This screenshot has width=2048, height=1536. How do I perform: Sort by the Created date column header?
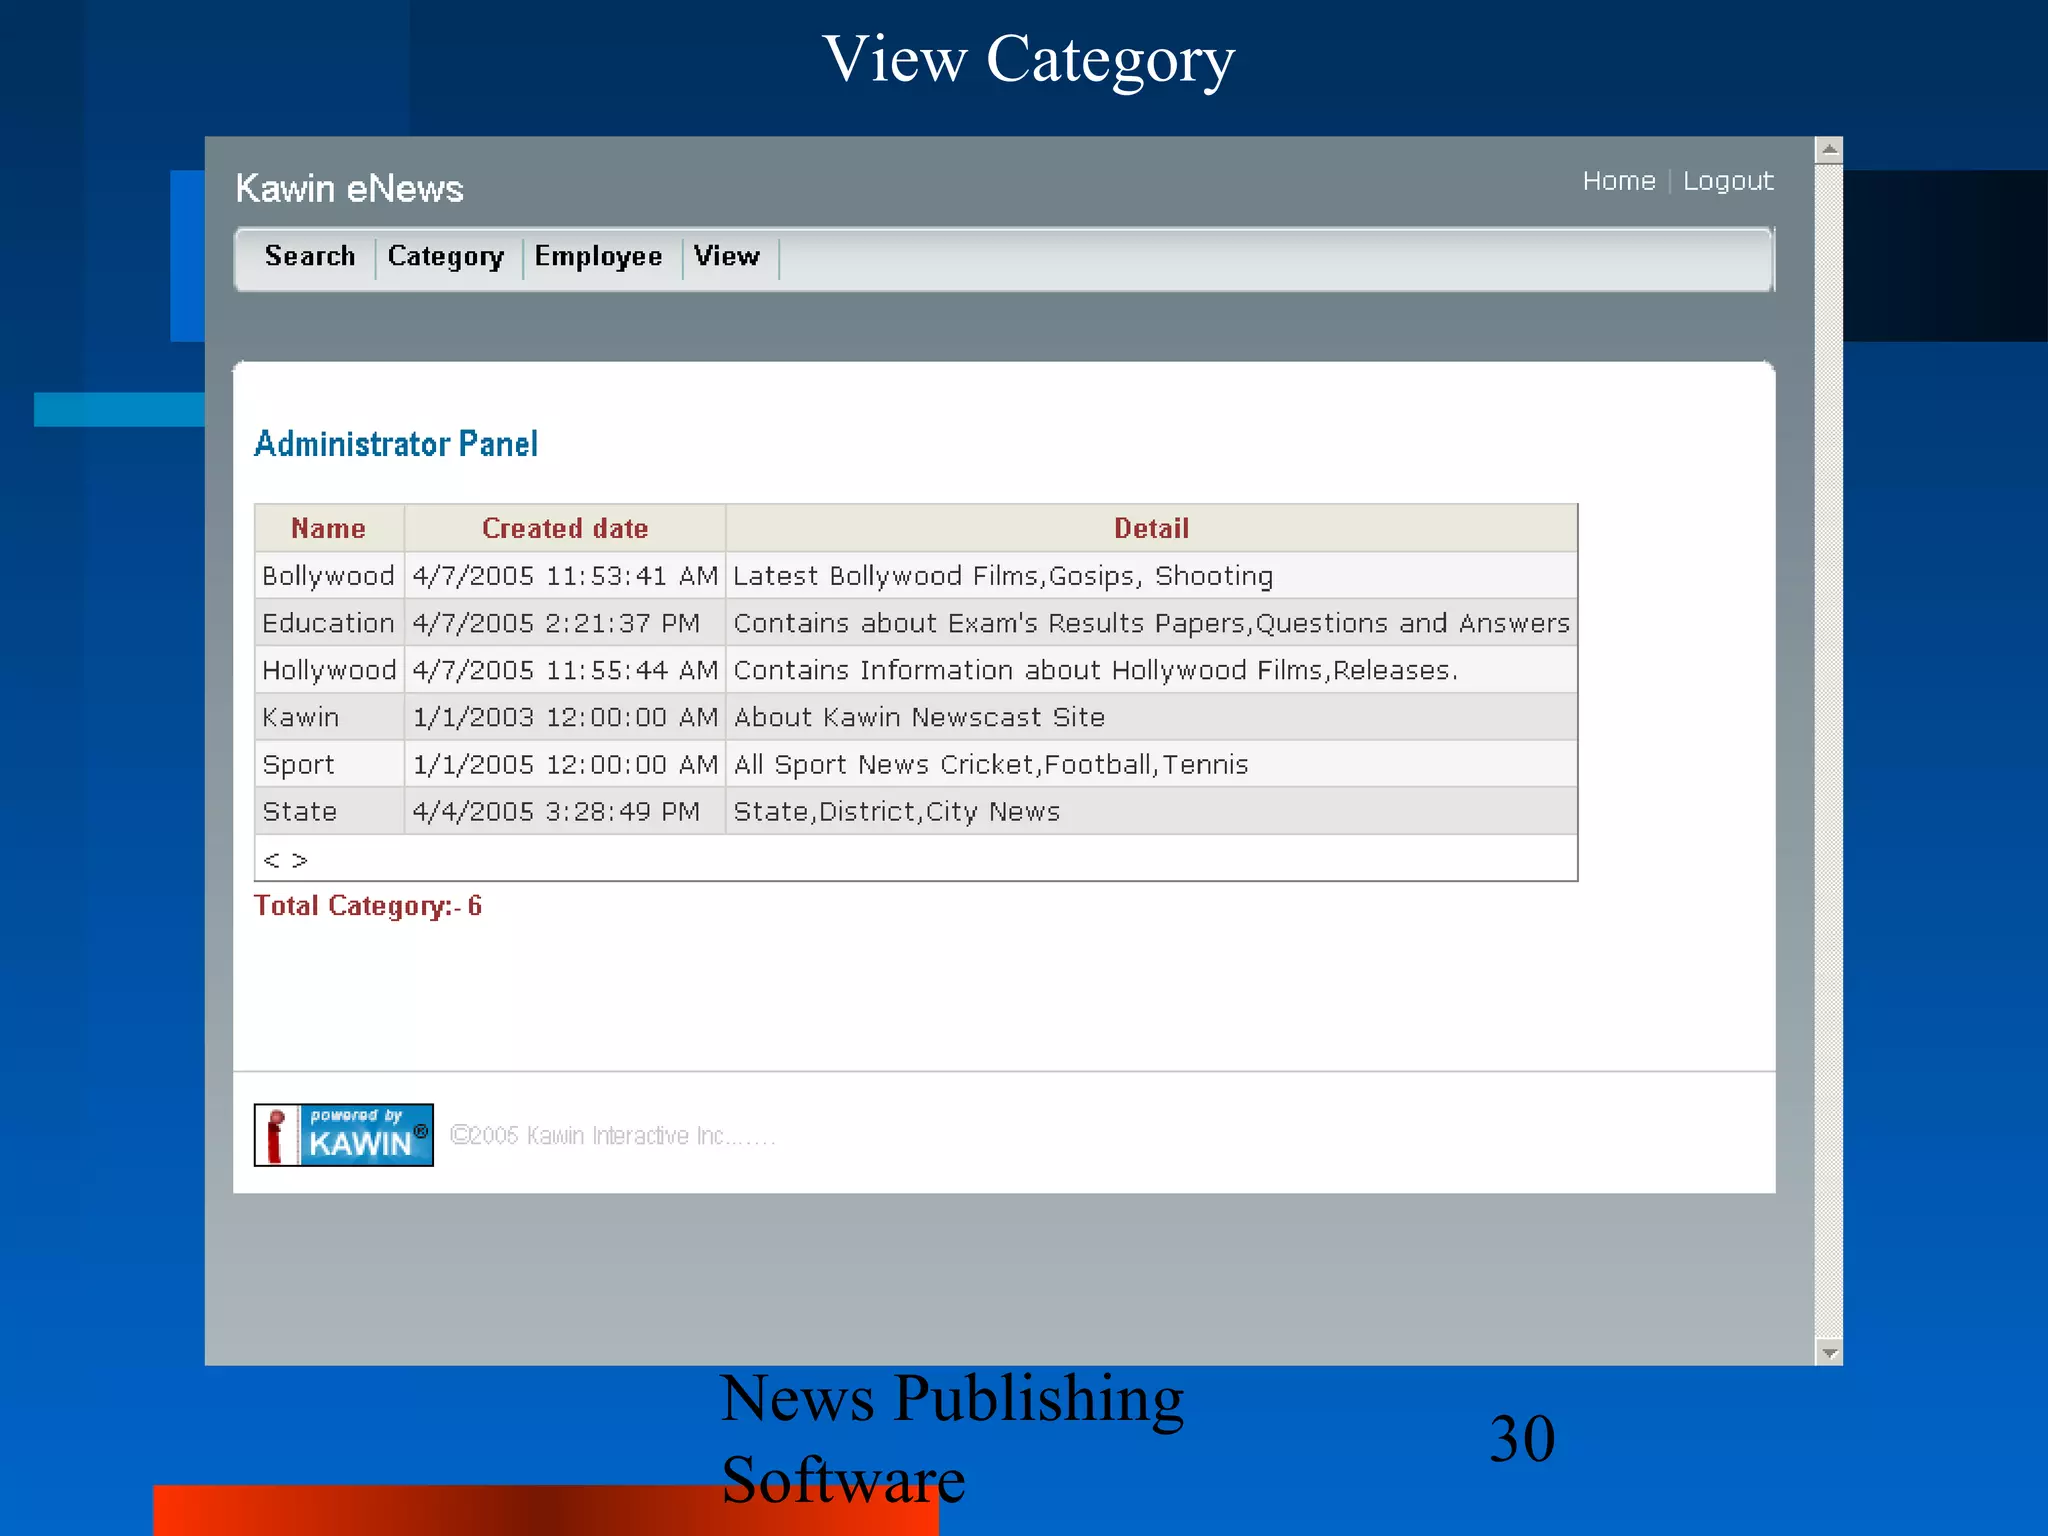pos(565,529)
